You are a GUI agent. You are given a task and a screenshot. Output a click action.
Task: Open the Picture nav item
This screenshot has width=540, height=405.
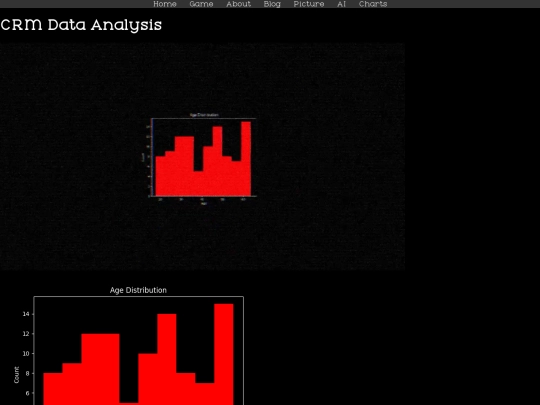click(309, 4)
